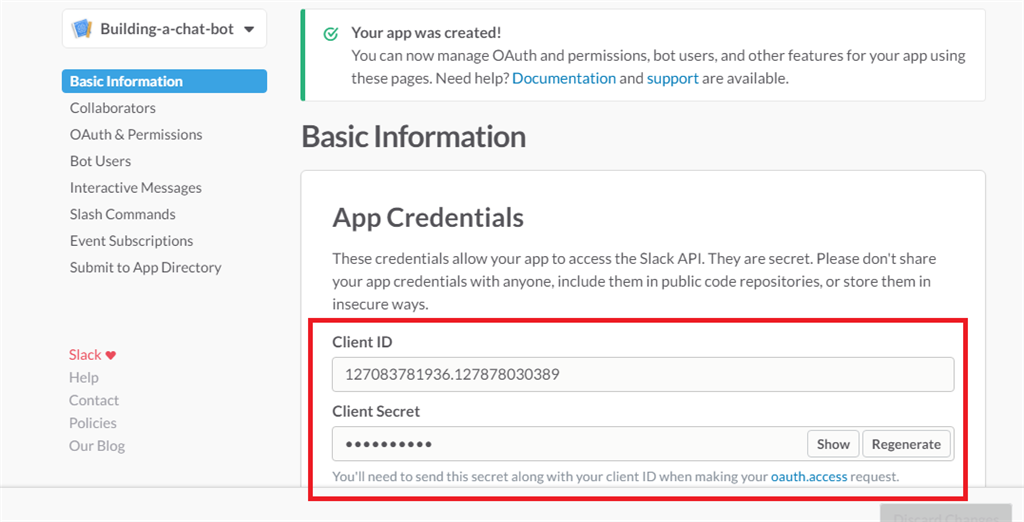Click the masked Client Secret field
The width and height of the screenshot is (1024, 522).
570,444
